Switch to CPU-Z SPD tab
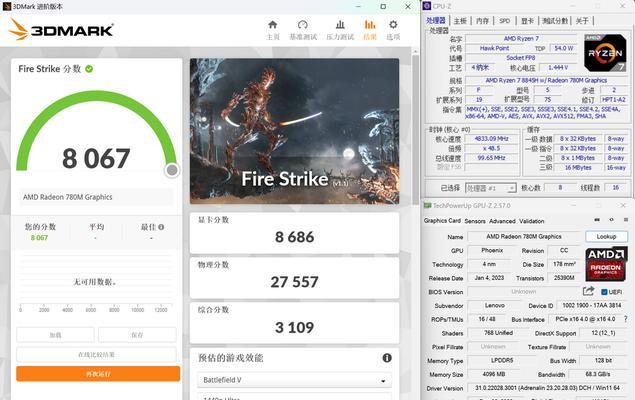Image resolution: width=635 pixels, height=400 pixels. click(x=505, y=21)
